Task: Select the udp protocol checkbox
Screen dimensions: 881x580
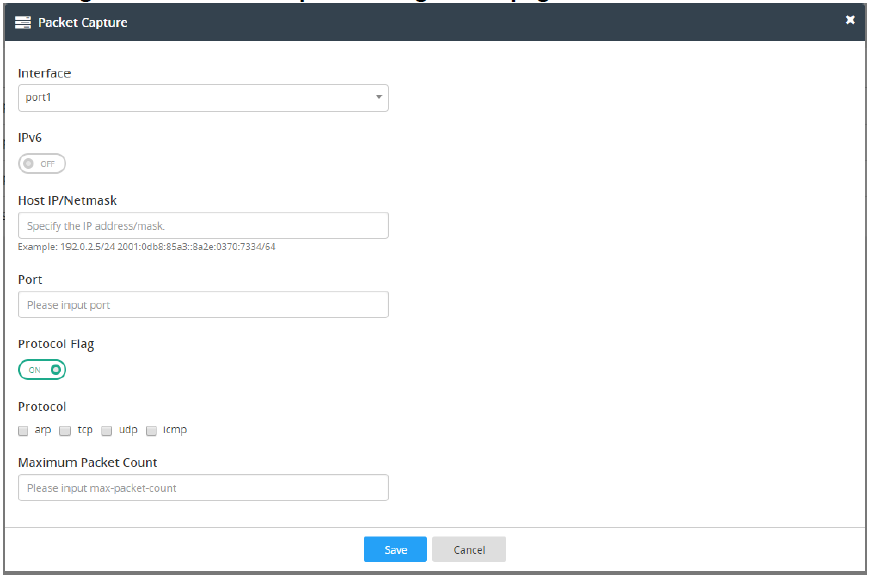Action: 106,430
